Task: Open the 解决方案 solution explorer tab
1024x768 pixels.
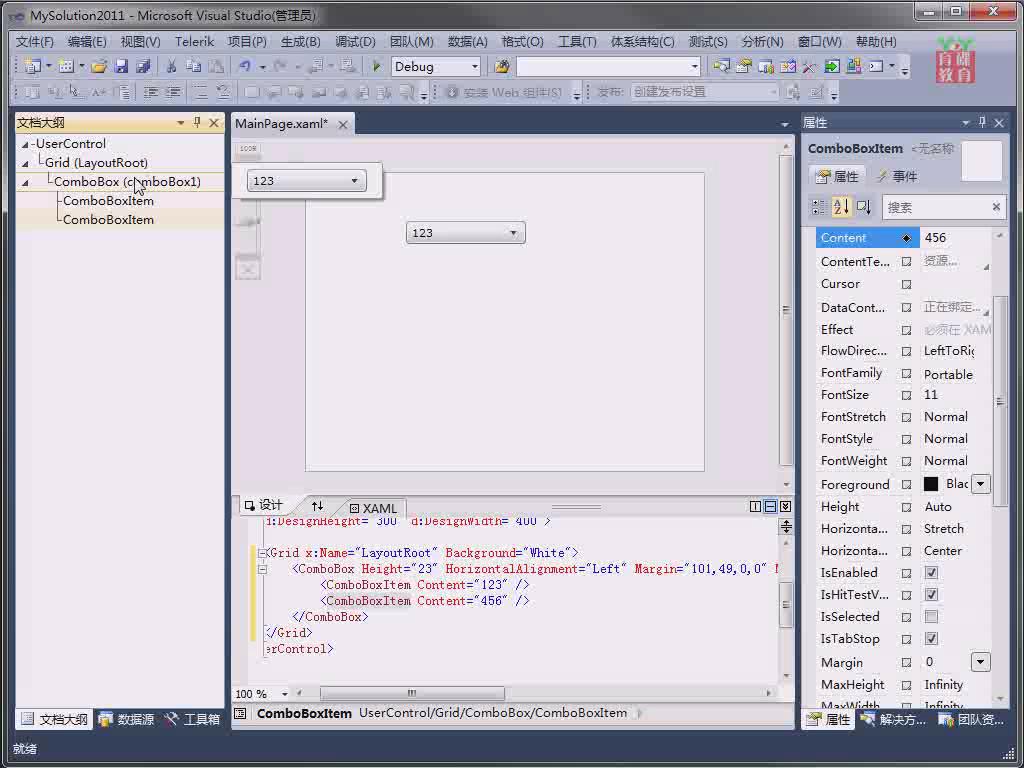Action: 893,719
